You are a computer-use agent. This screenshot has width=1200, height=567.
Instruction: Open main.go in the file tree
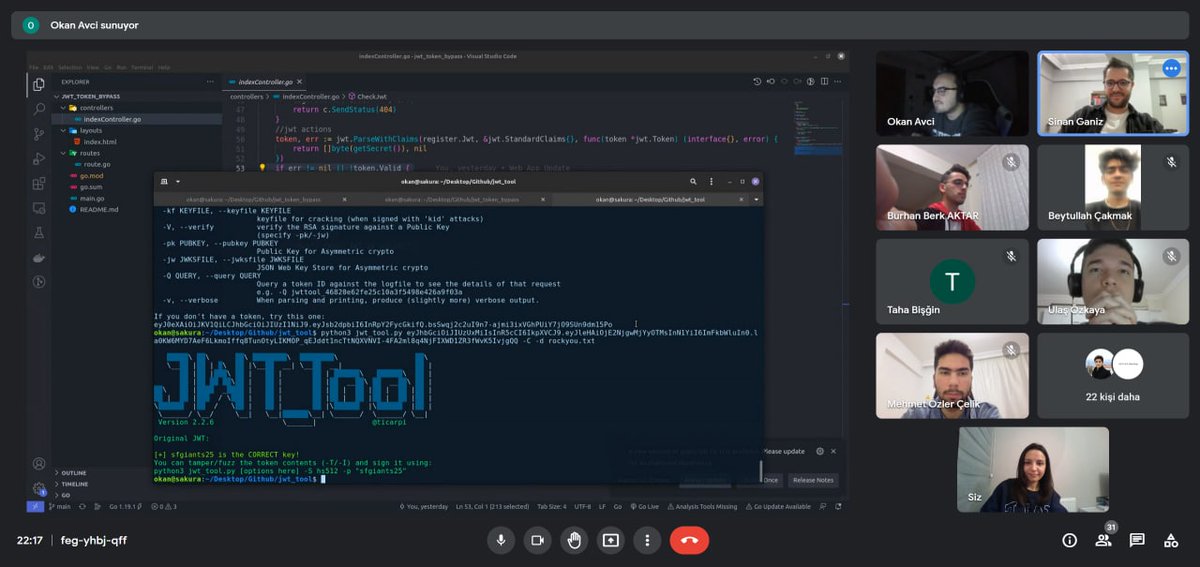click(92, 198)
